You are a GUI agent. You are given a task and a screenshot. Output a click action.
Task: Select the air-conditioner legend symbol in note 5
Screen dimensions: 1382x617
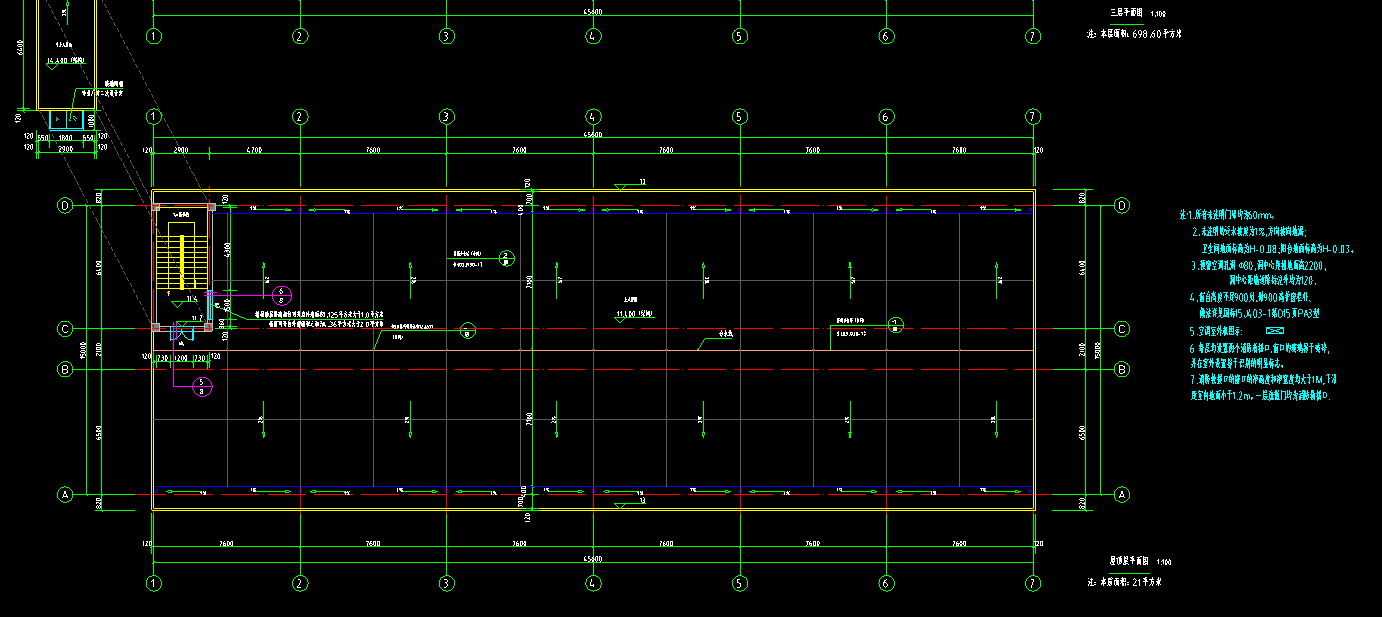pyautogui.click(x=1274, y=330)
